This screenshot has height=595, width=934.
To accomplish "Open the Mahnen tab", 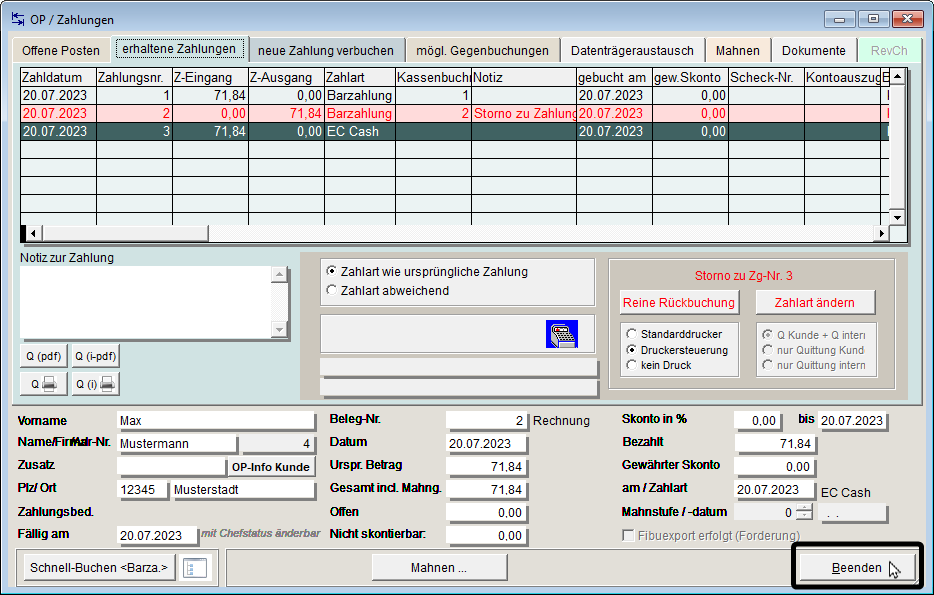I will 737,51.
